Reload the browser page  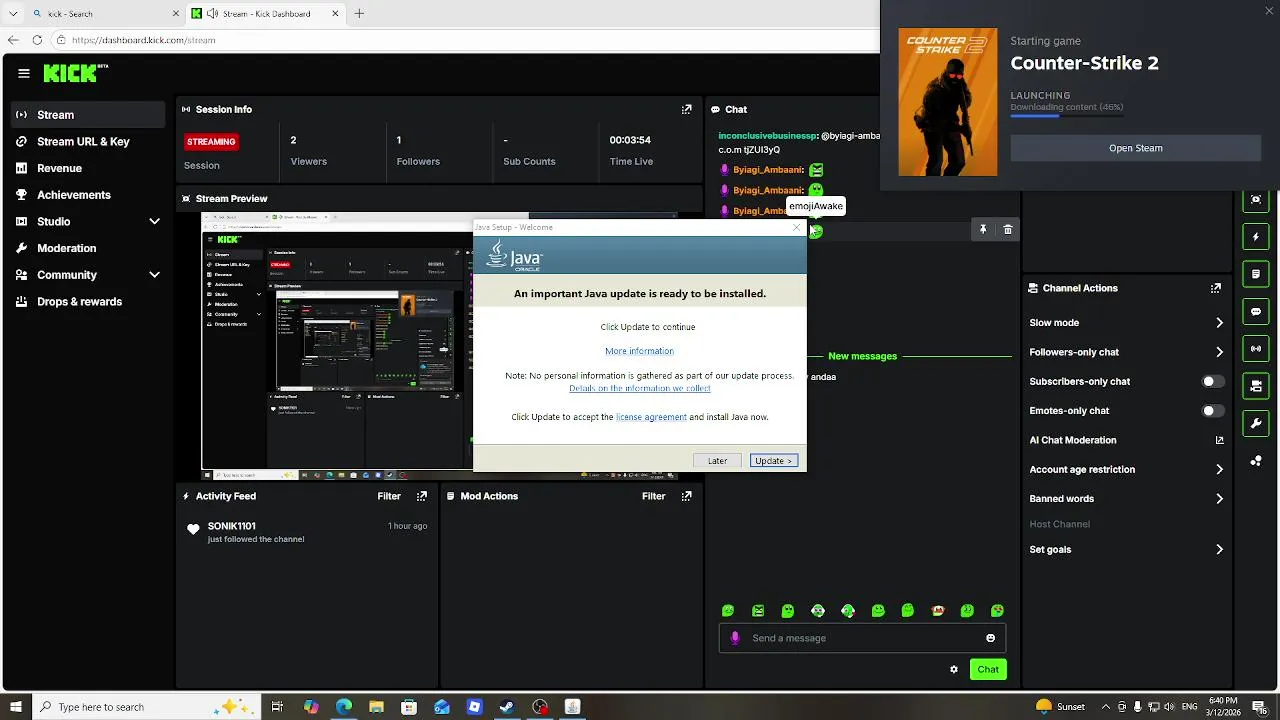[x=37, y=40]
